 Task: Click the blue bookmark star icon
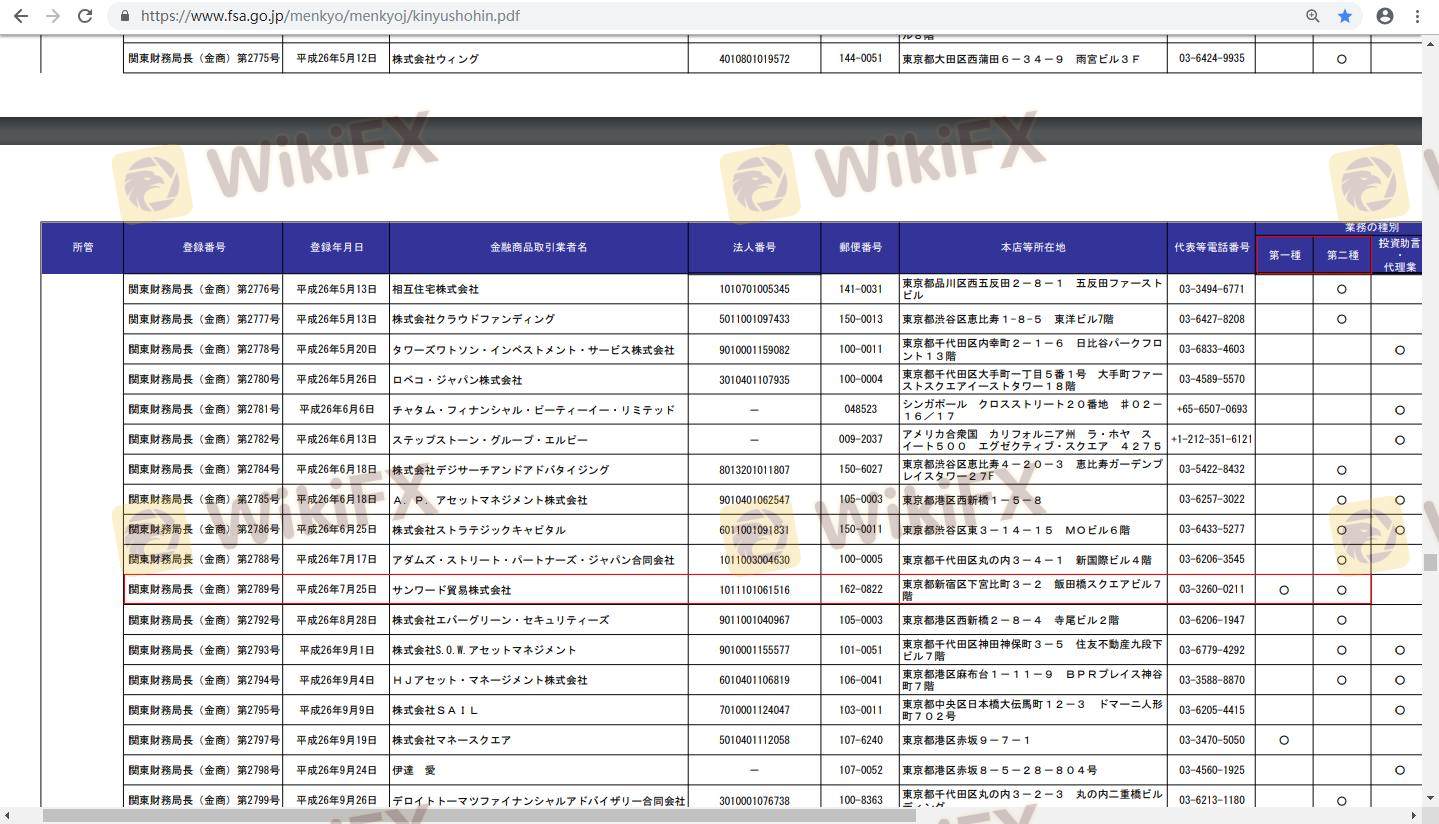(1345, 16)
